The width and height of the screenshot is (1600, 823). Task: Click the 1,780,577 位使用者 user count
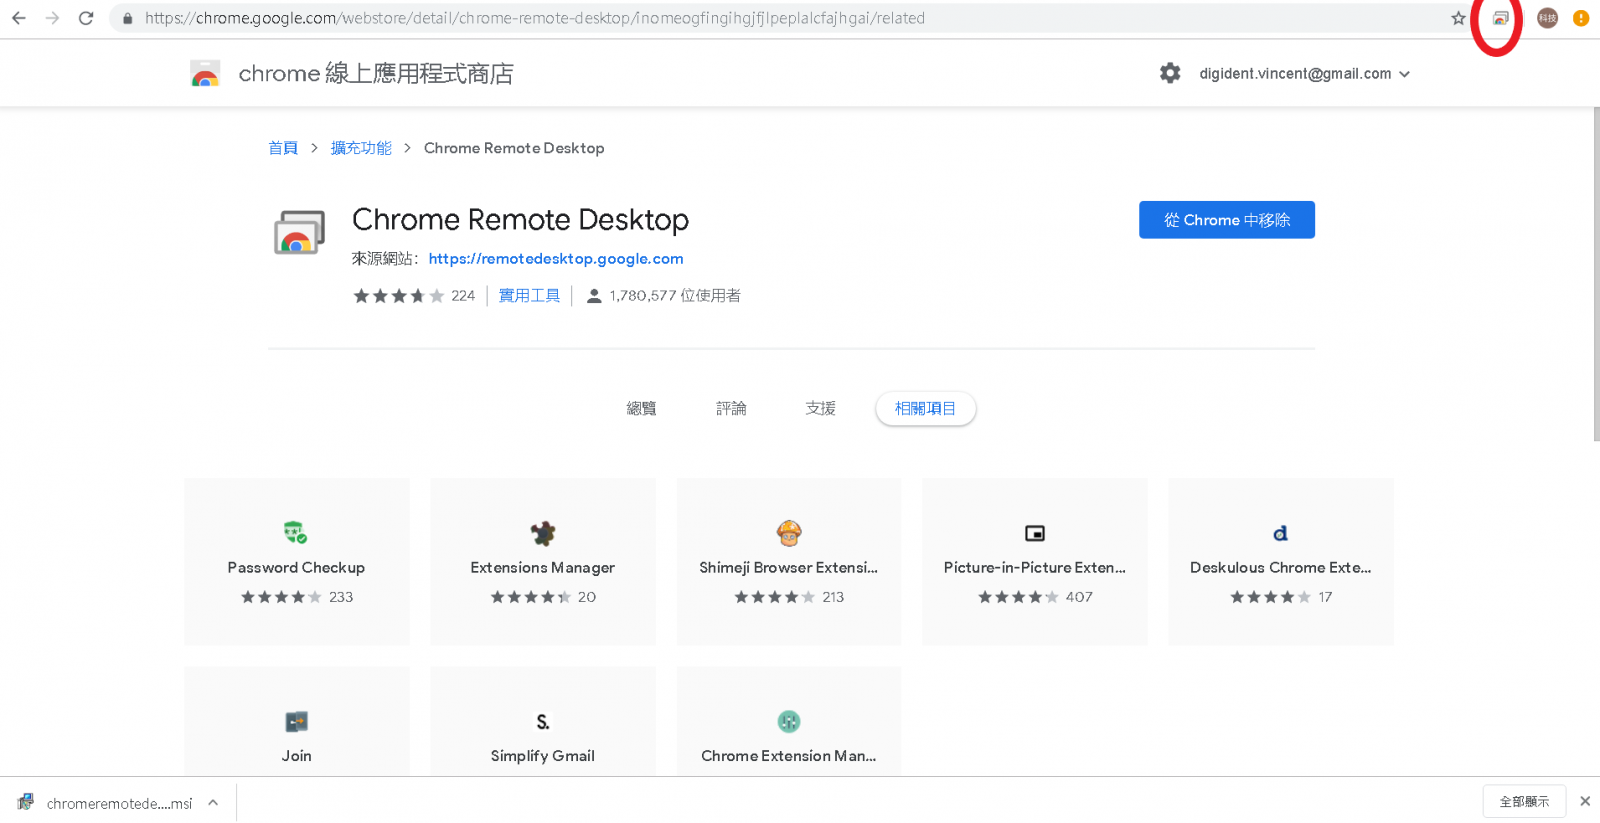tap(664, 296)
